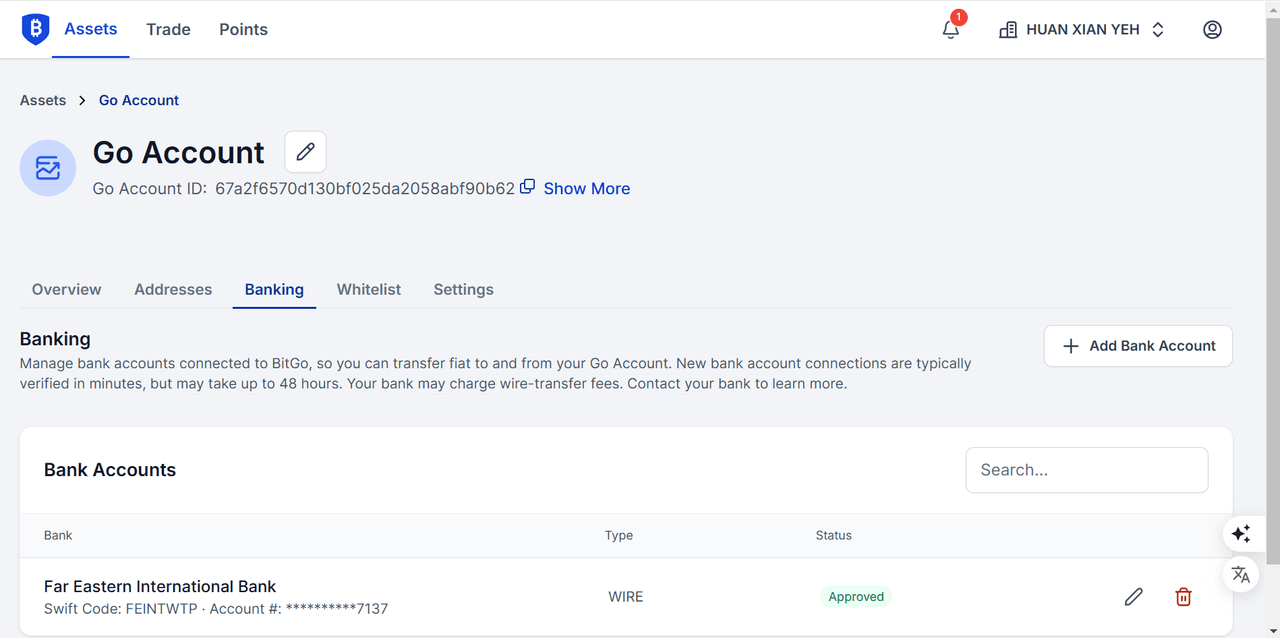Click the Far Eastern International Bank name
Viewport: 1280px width, 638px height.
click(x=160, y=587)
